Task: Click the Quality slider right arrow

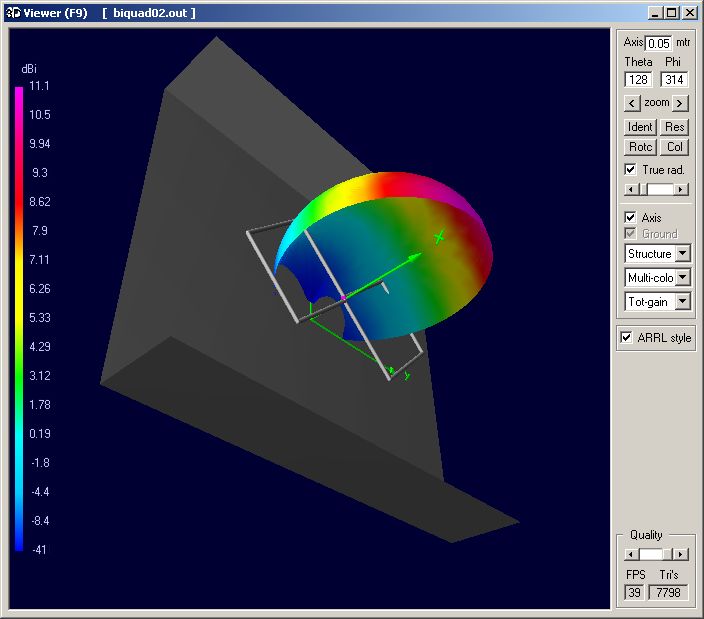Action: pos(681,554)
